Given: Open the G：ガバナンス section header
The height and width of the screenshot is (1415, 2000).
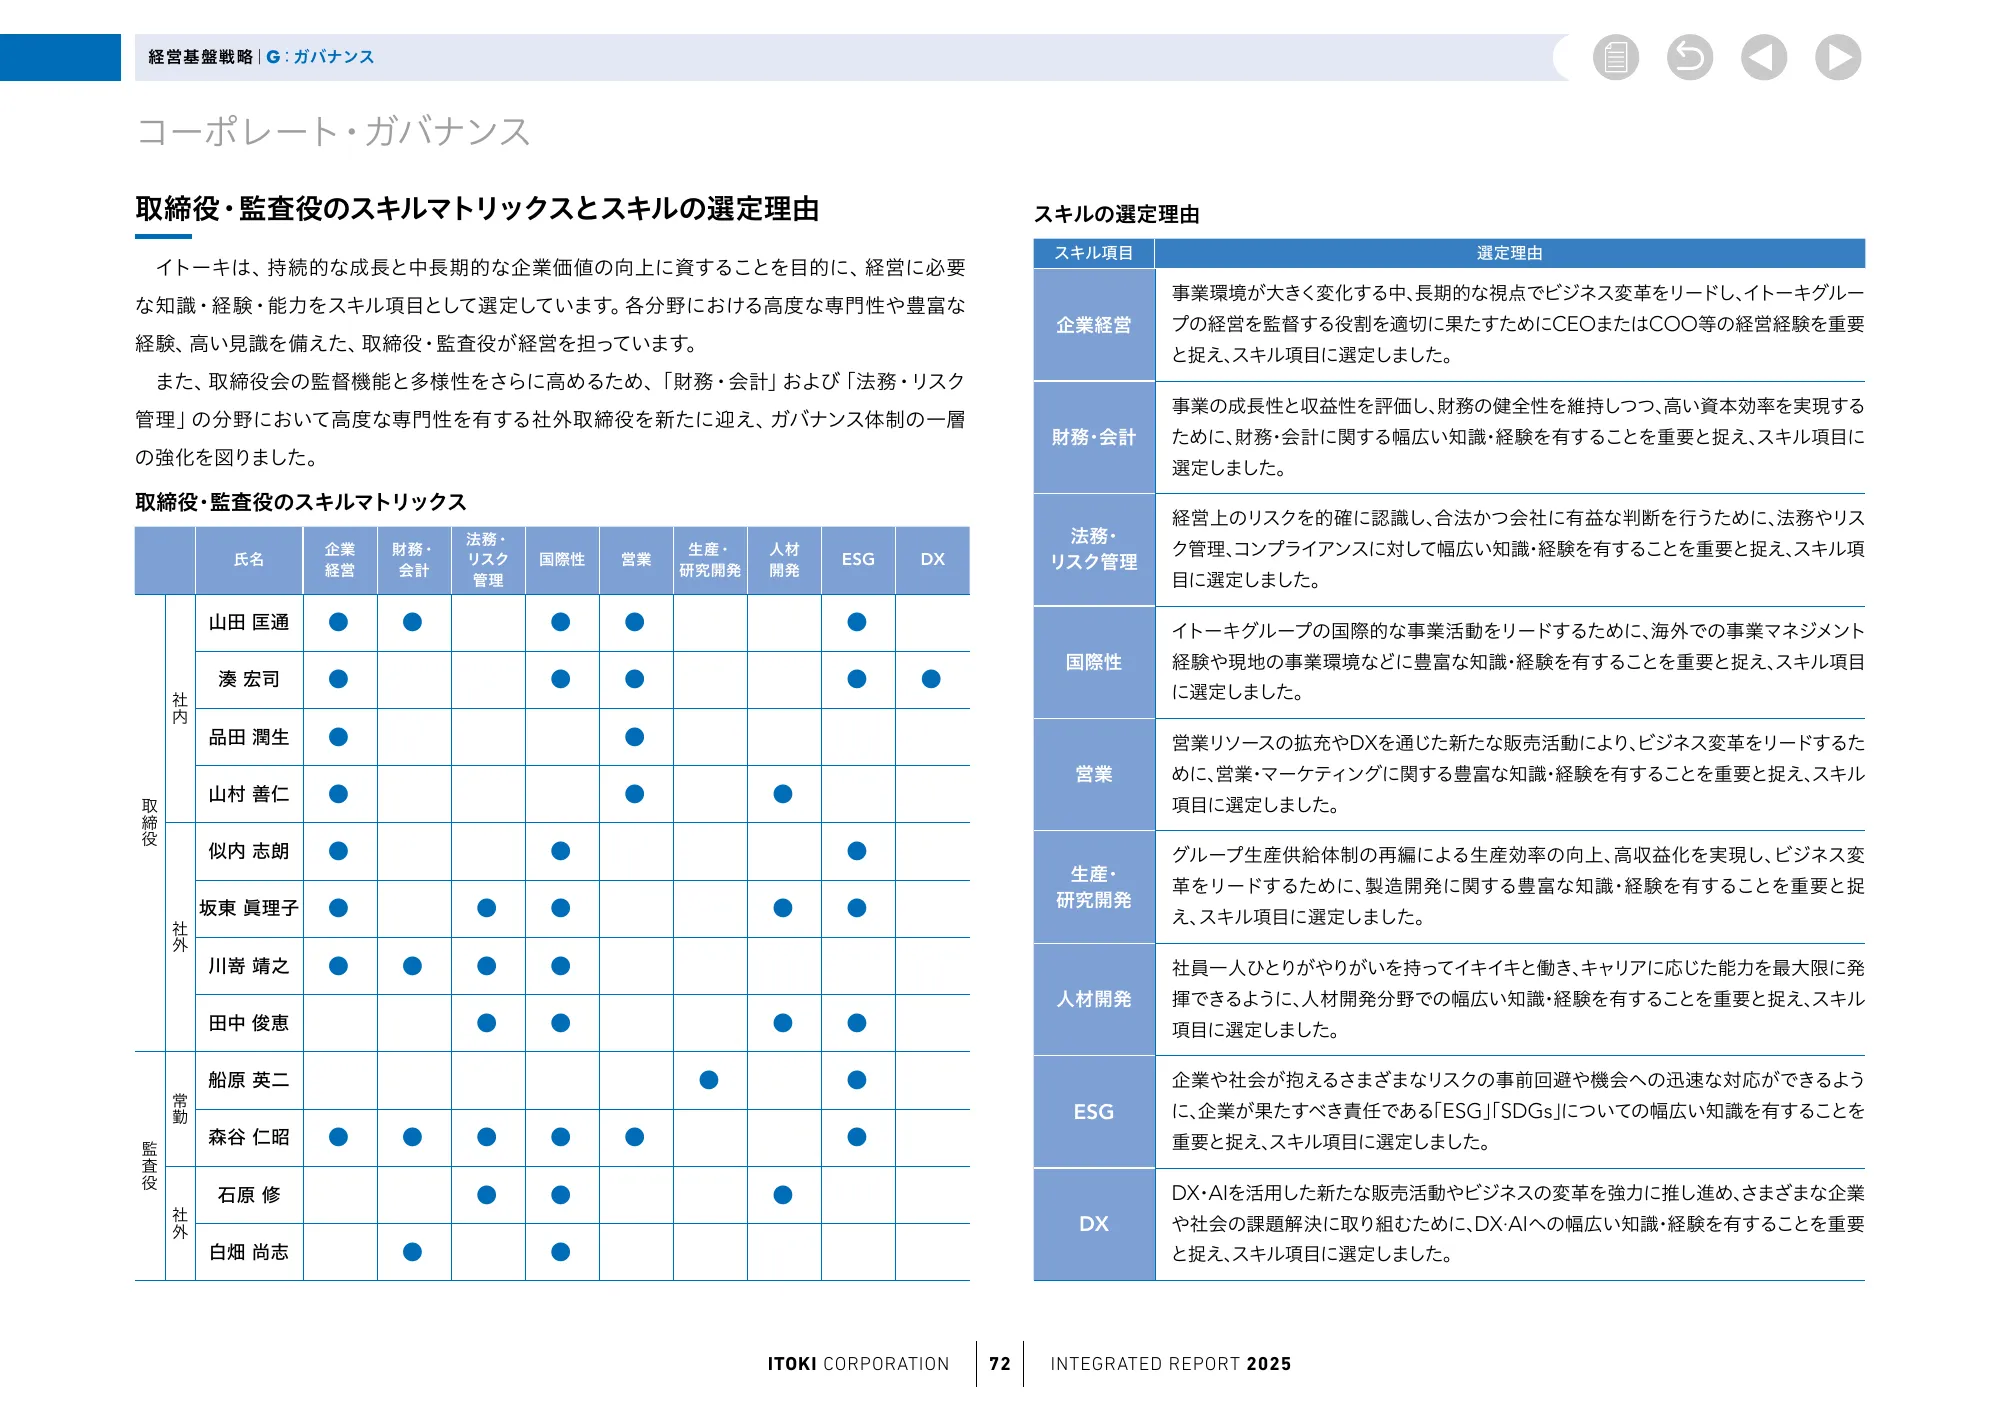Looking at the screenshot, I should pyautogui.click(x=320, y=57).
